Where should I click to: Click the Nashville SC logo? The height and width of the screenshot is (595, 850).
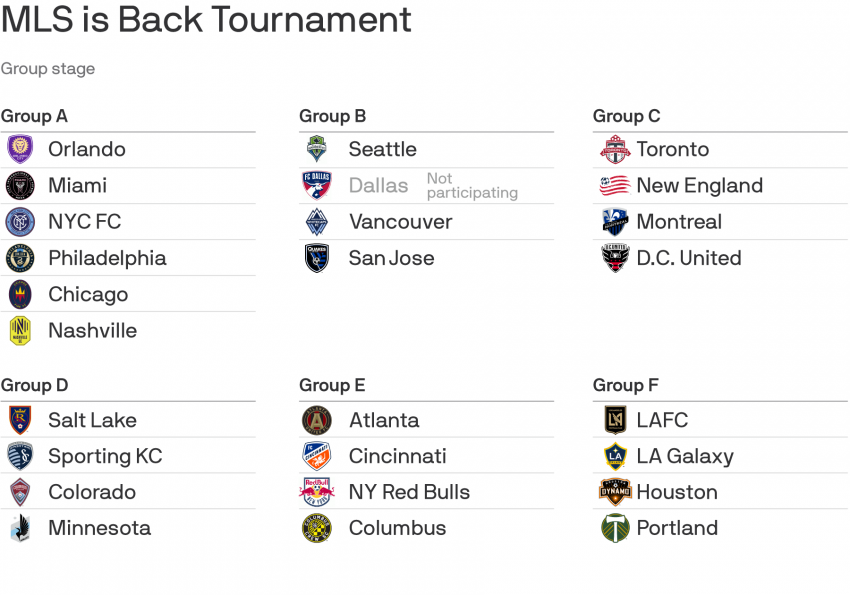click(20, 330)
